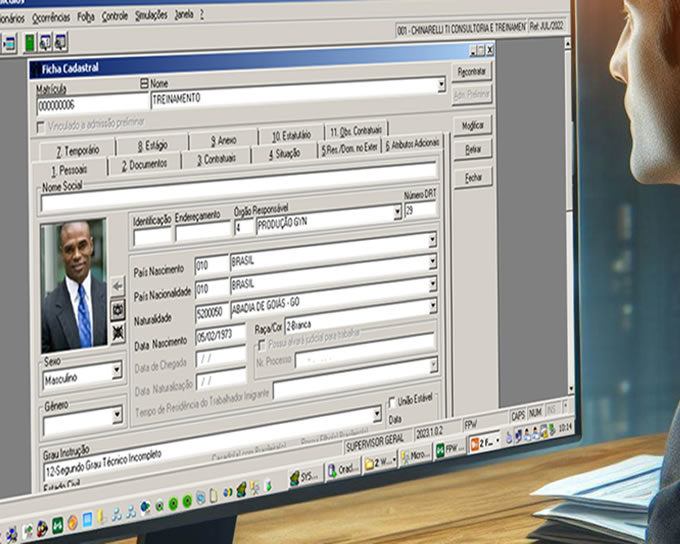Open the 11 Obs. Contratuais tab

[356, 130]
